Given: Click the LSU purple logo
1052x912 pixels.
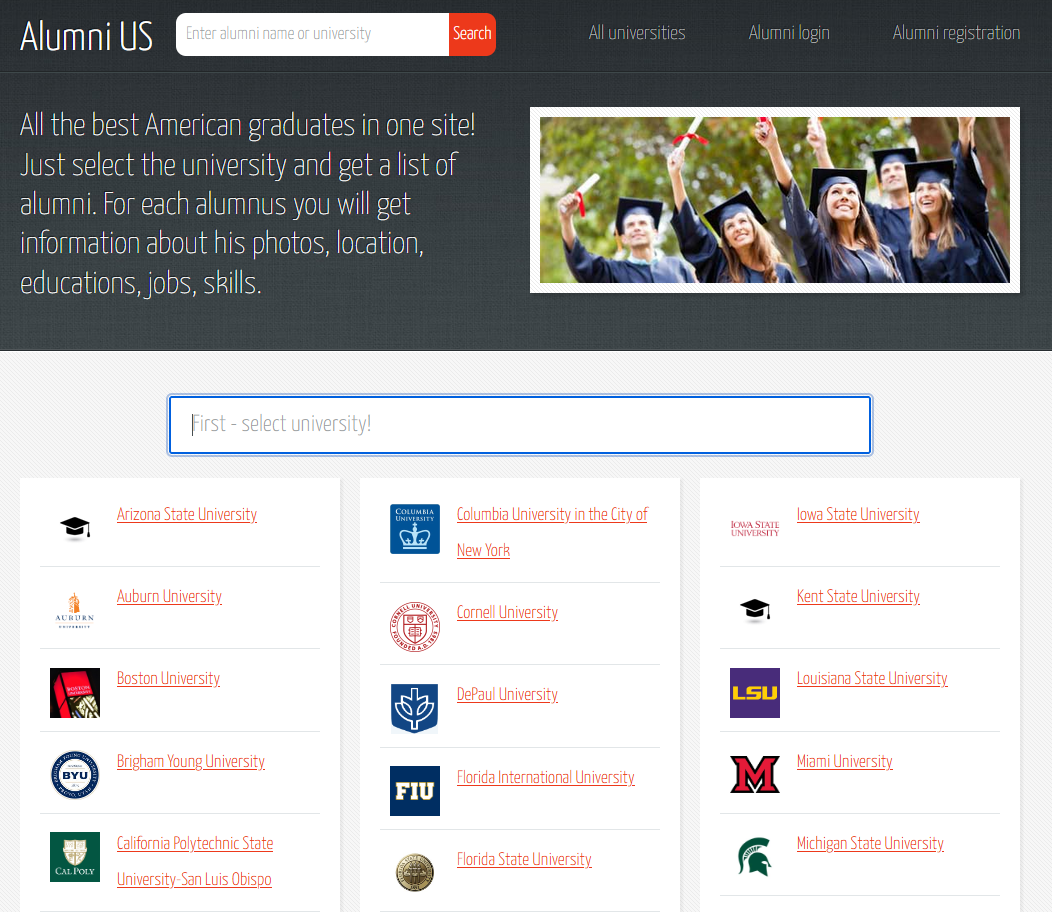Looking at the screenshot, I should click(x=754, y=693).
